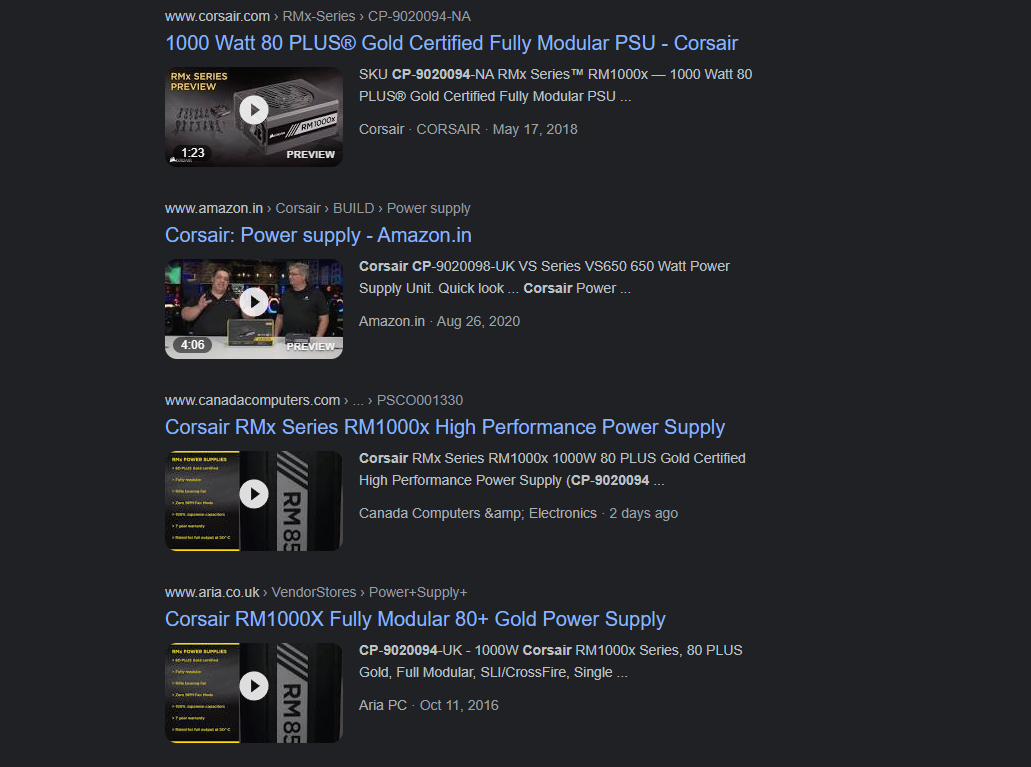This screenshot has width=1031, height=767.
Task: Click the 1:23 duration badge on Corsair thumbnail
Action: [x=193, y=153]
